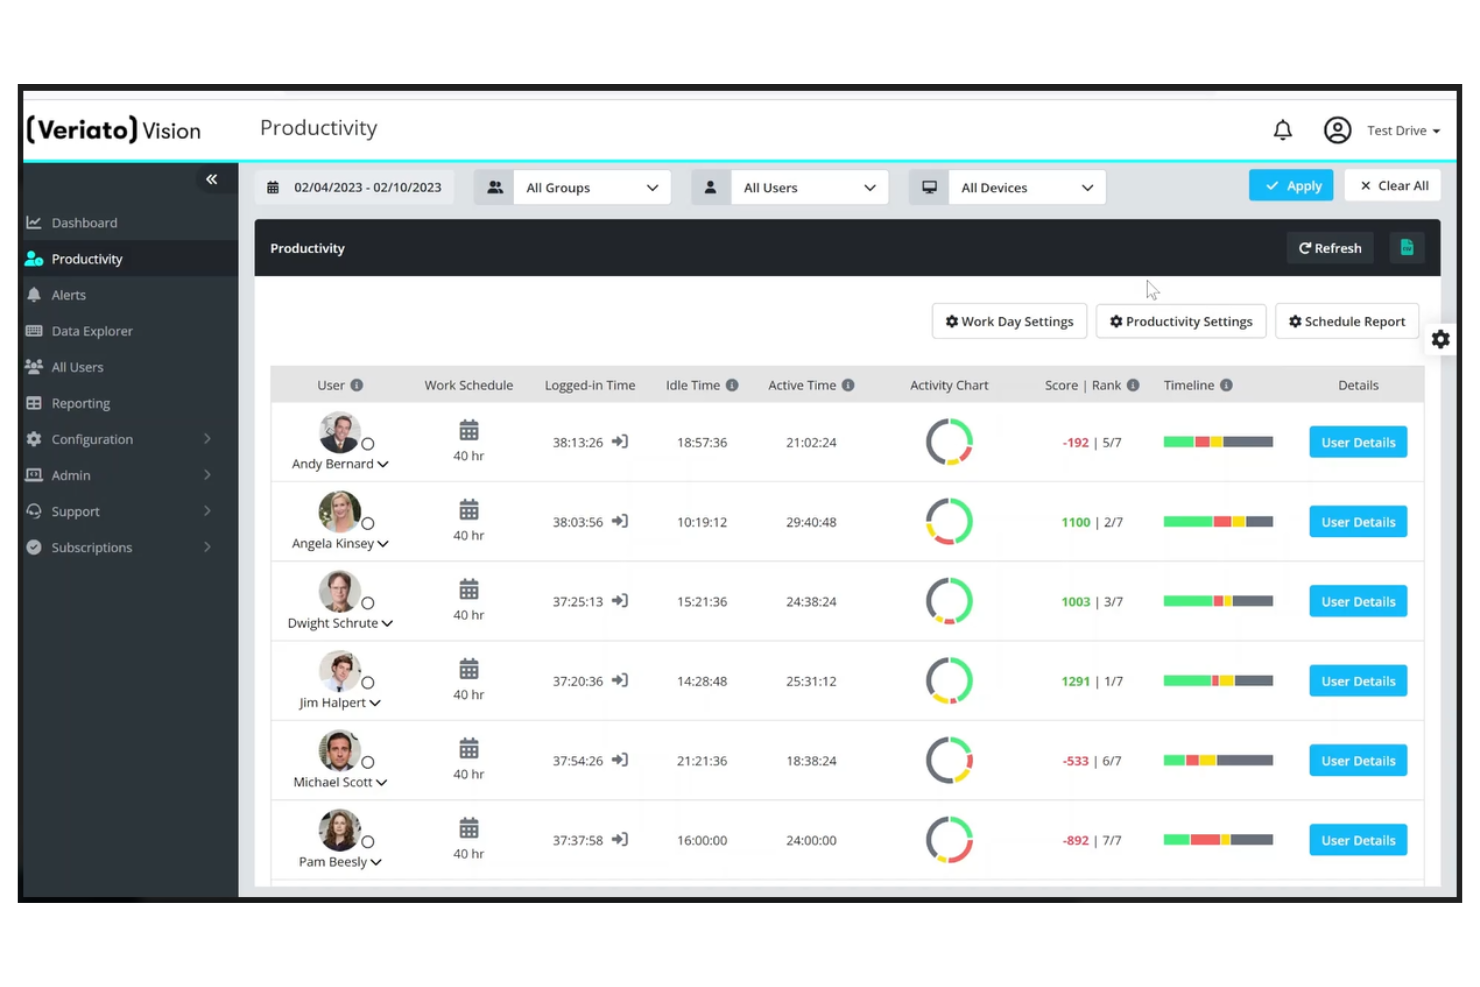Open Productivity Settings

pos(1181,321)
